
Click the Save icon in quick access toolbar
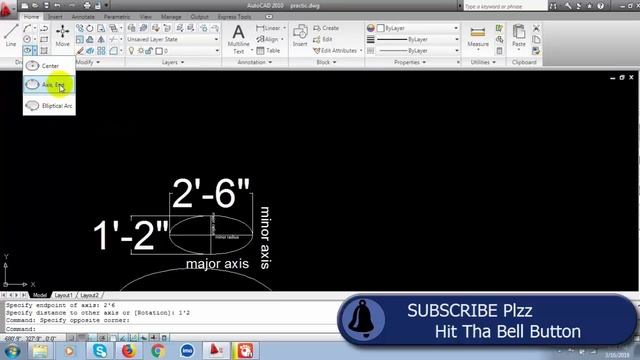(x=46, y=6)
